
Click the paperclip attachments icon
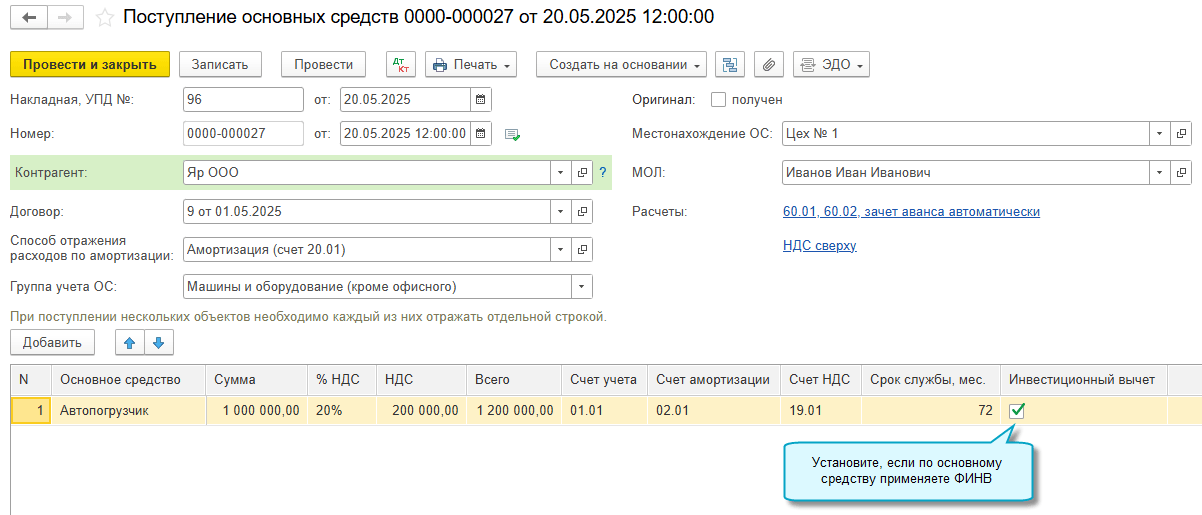point(768,64)
